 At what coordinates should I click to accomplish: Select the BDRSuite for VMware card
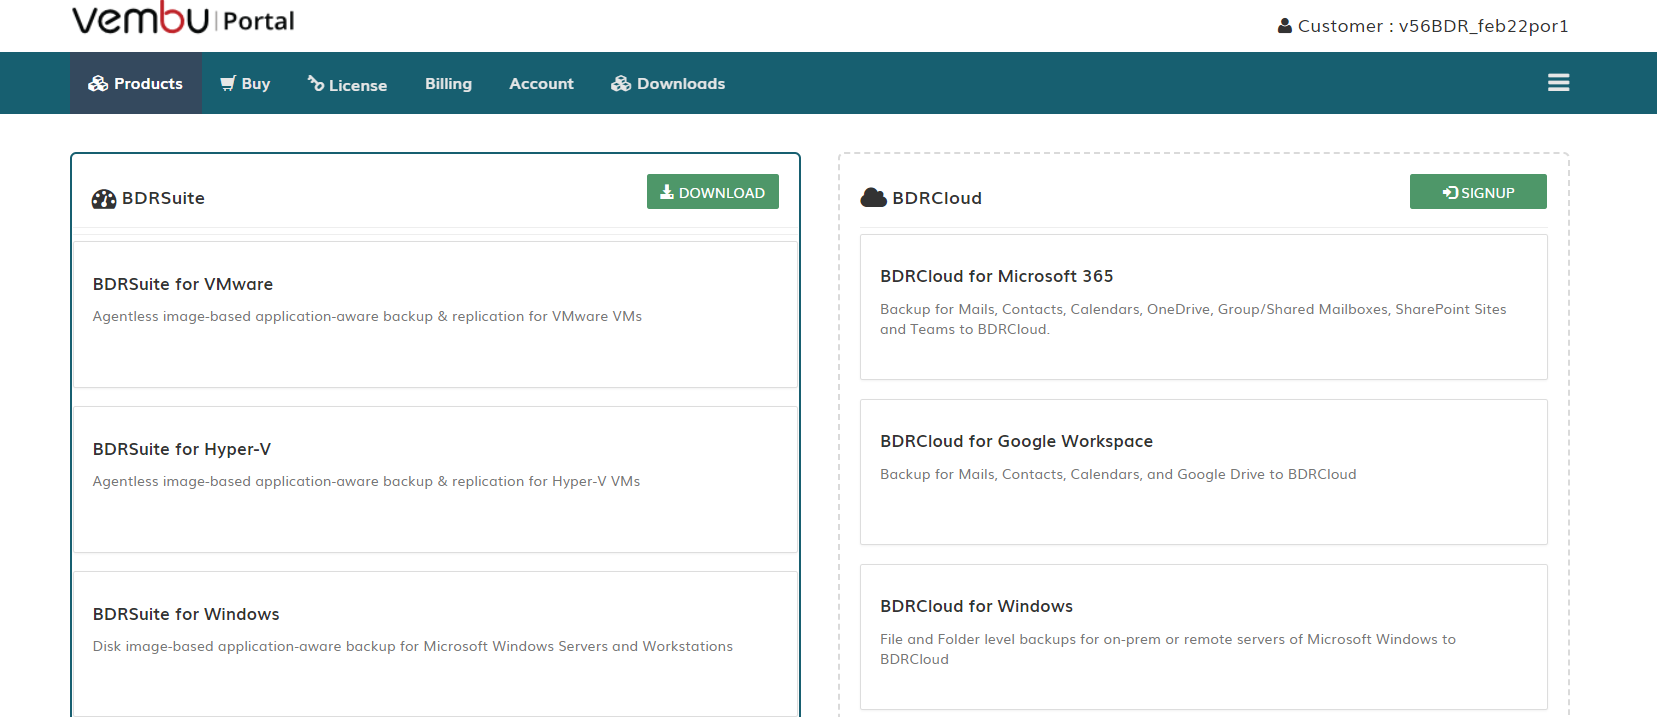[435, 314]
